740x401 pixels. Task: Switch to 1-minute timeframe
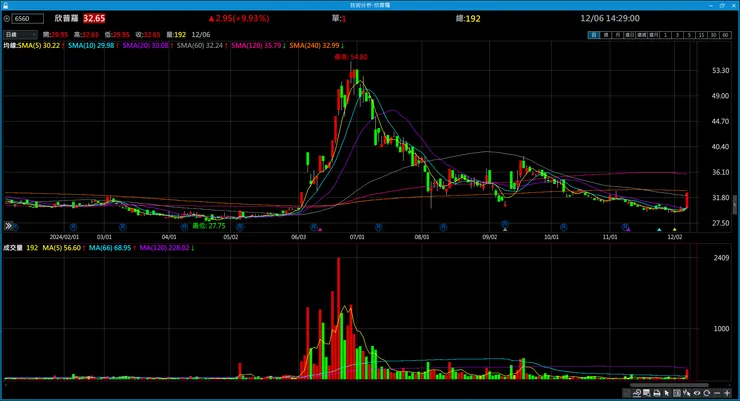pos(665,35)
